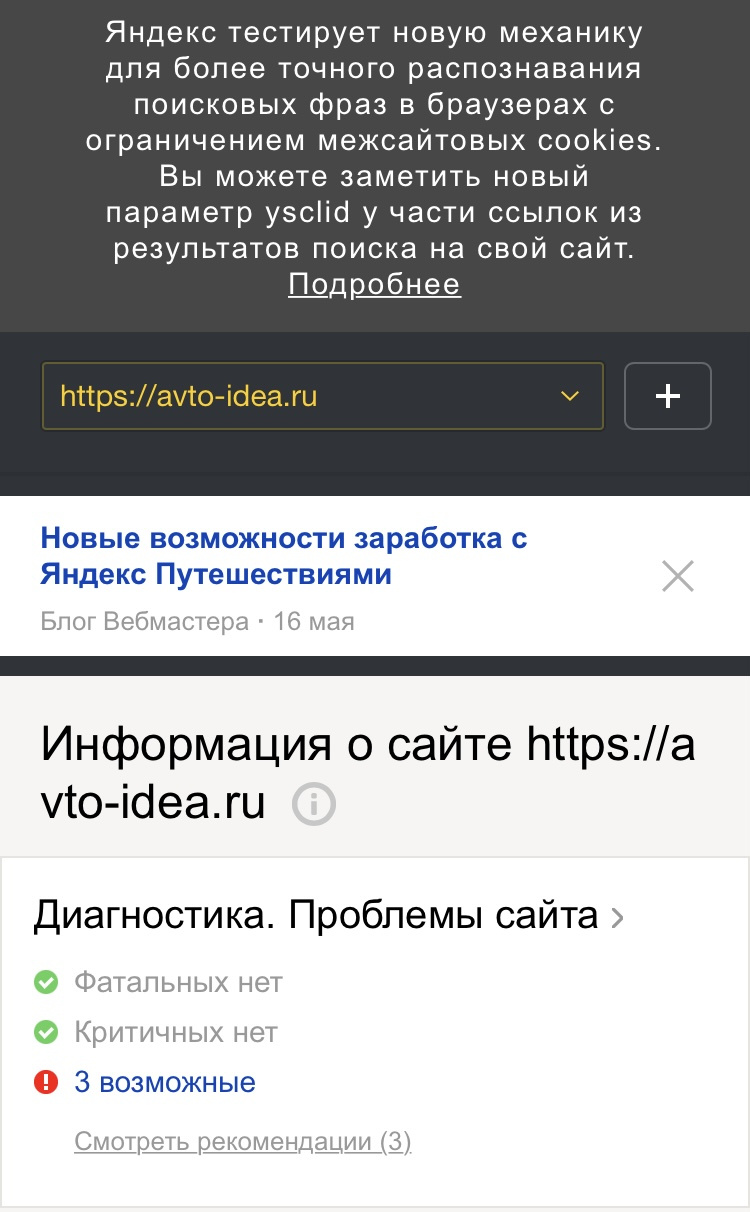
Task: Click the 3 возможные problems link
Action: [x=165, y=1082]
